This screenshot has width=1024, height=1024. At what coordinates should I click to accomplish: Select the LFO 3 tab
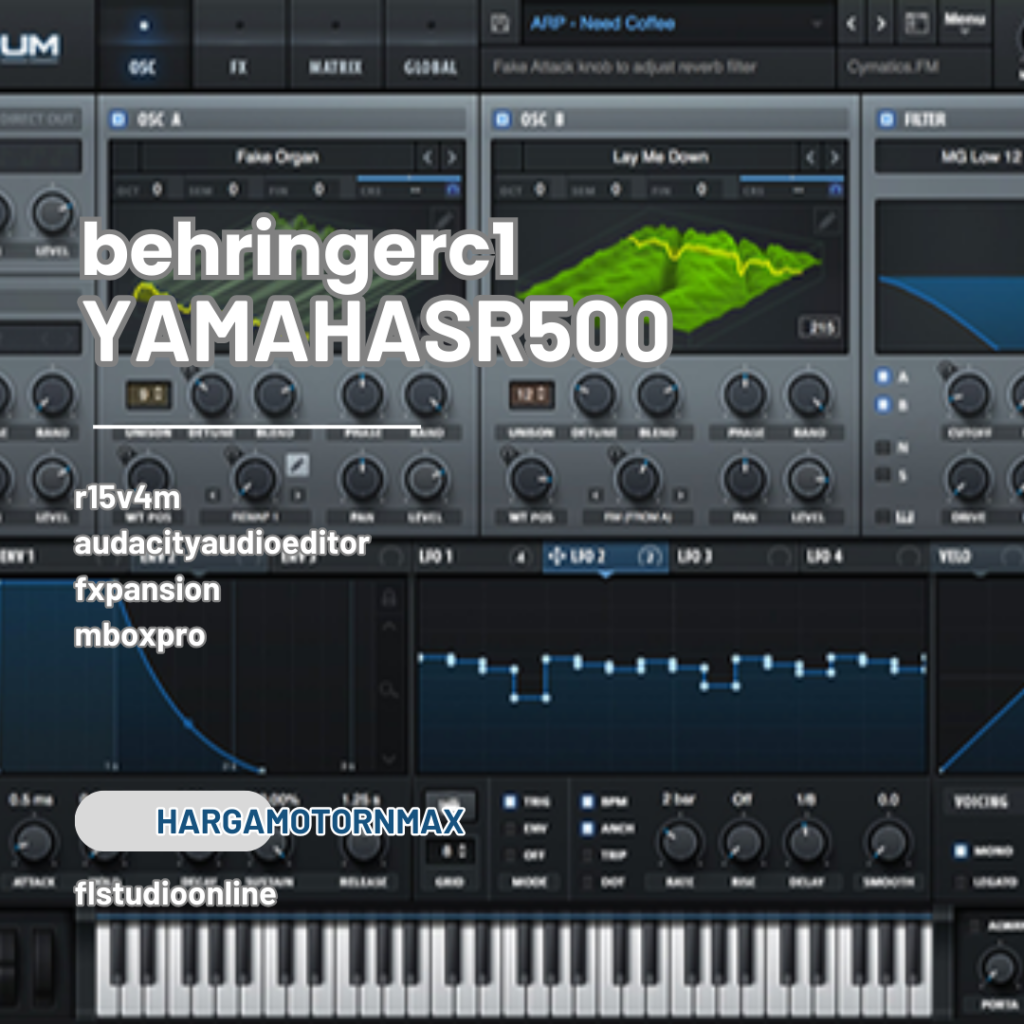click(x=735, y=557)
